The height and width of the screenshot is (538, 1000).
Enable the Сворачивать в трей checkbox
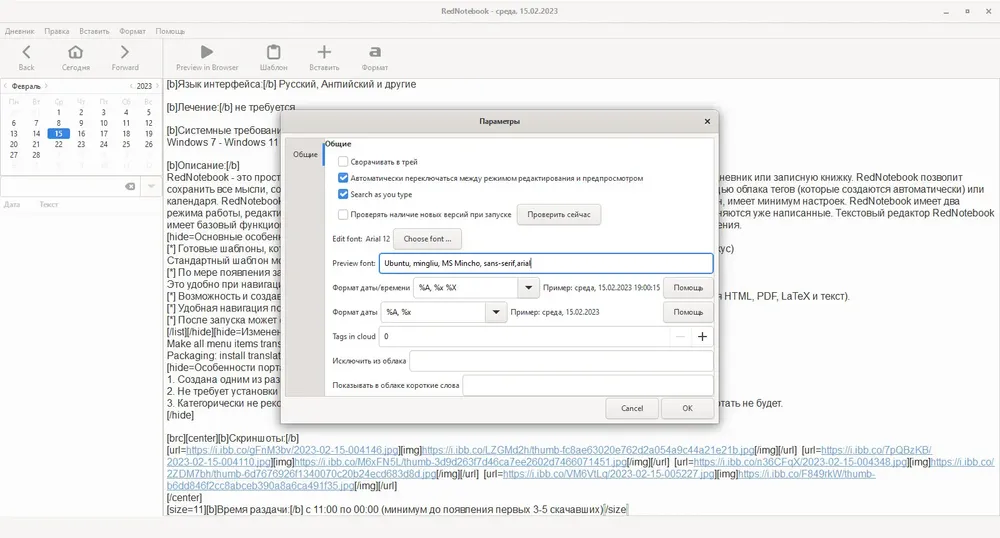(343, 162)
